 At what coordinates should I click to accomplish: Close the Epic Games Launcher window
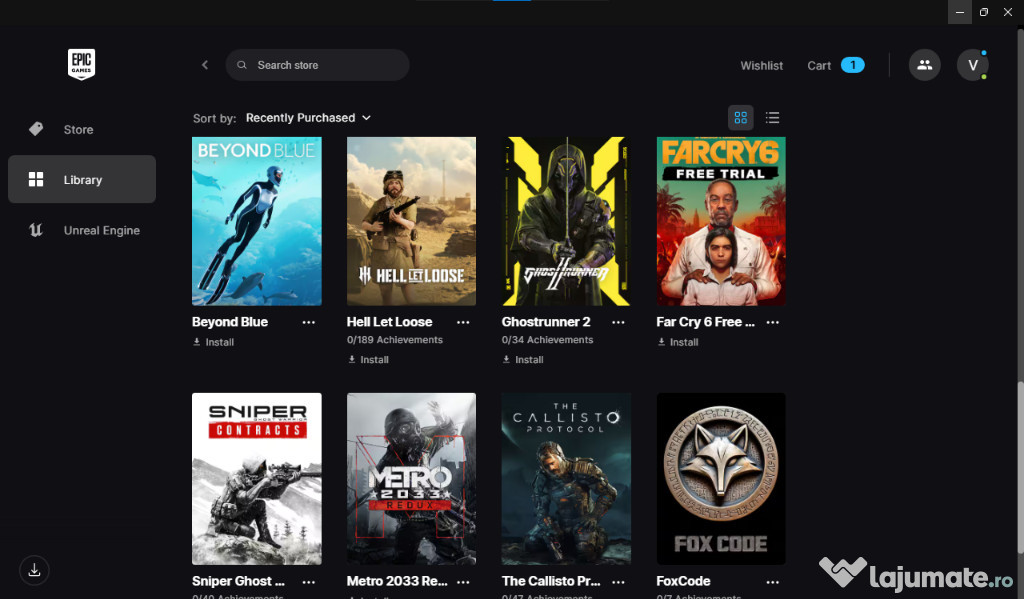click(x=1008, y=12)
